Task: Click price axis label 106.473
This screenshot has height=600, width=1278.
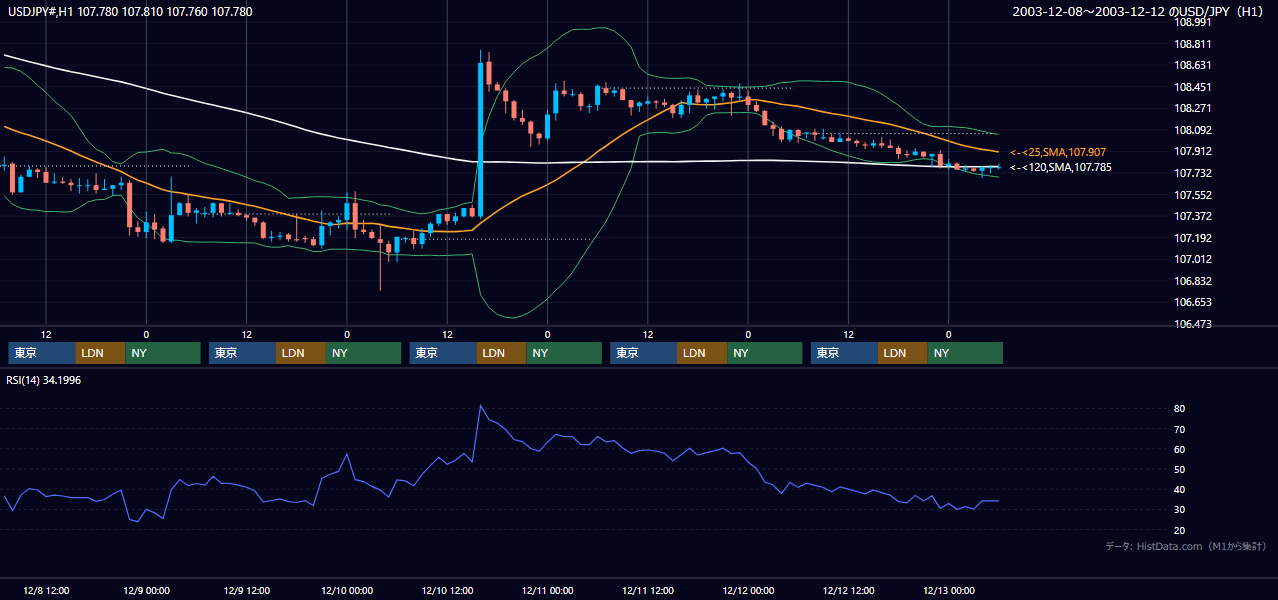Action: [x=1193, y=324]
